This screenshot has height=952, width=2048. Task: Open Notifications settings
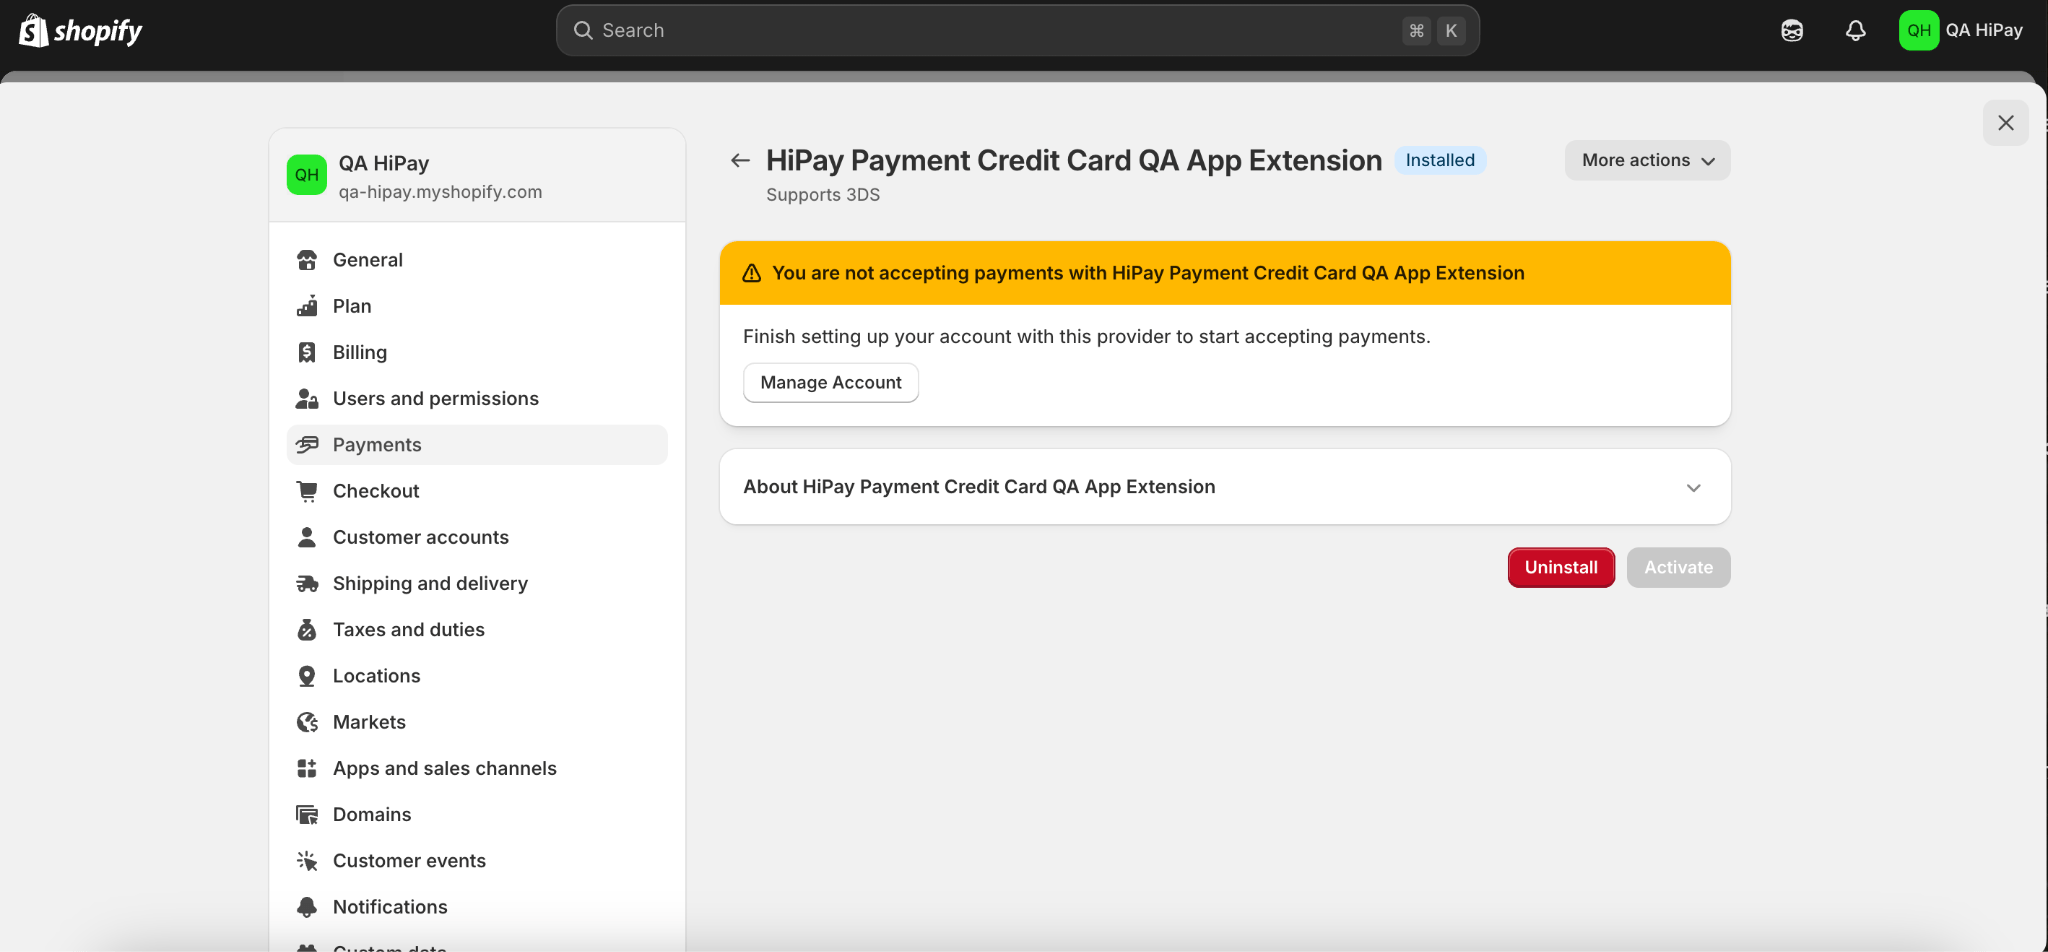tap(477, 907)
